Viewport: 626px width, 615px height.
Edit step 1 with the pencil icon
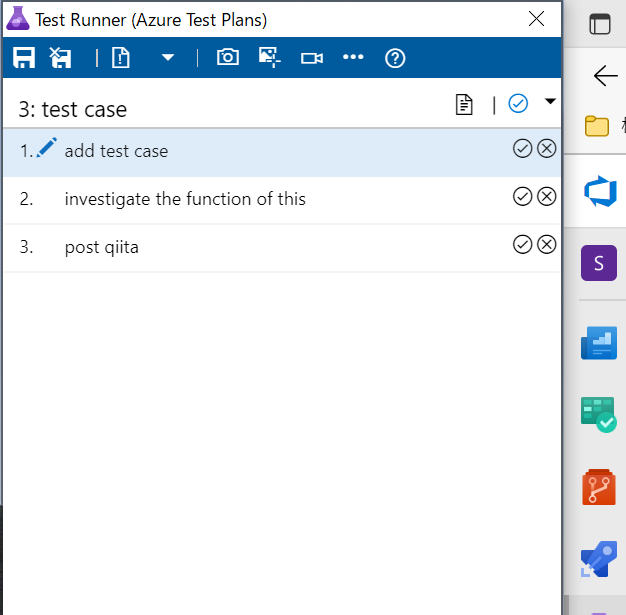click(x=46, y=149)
